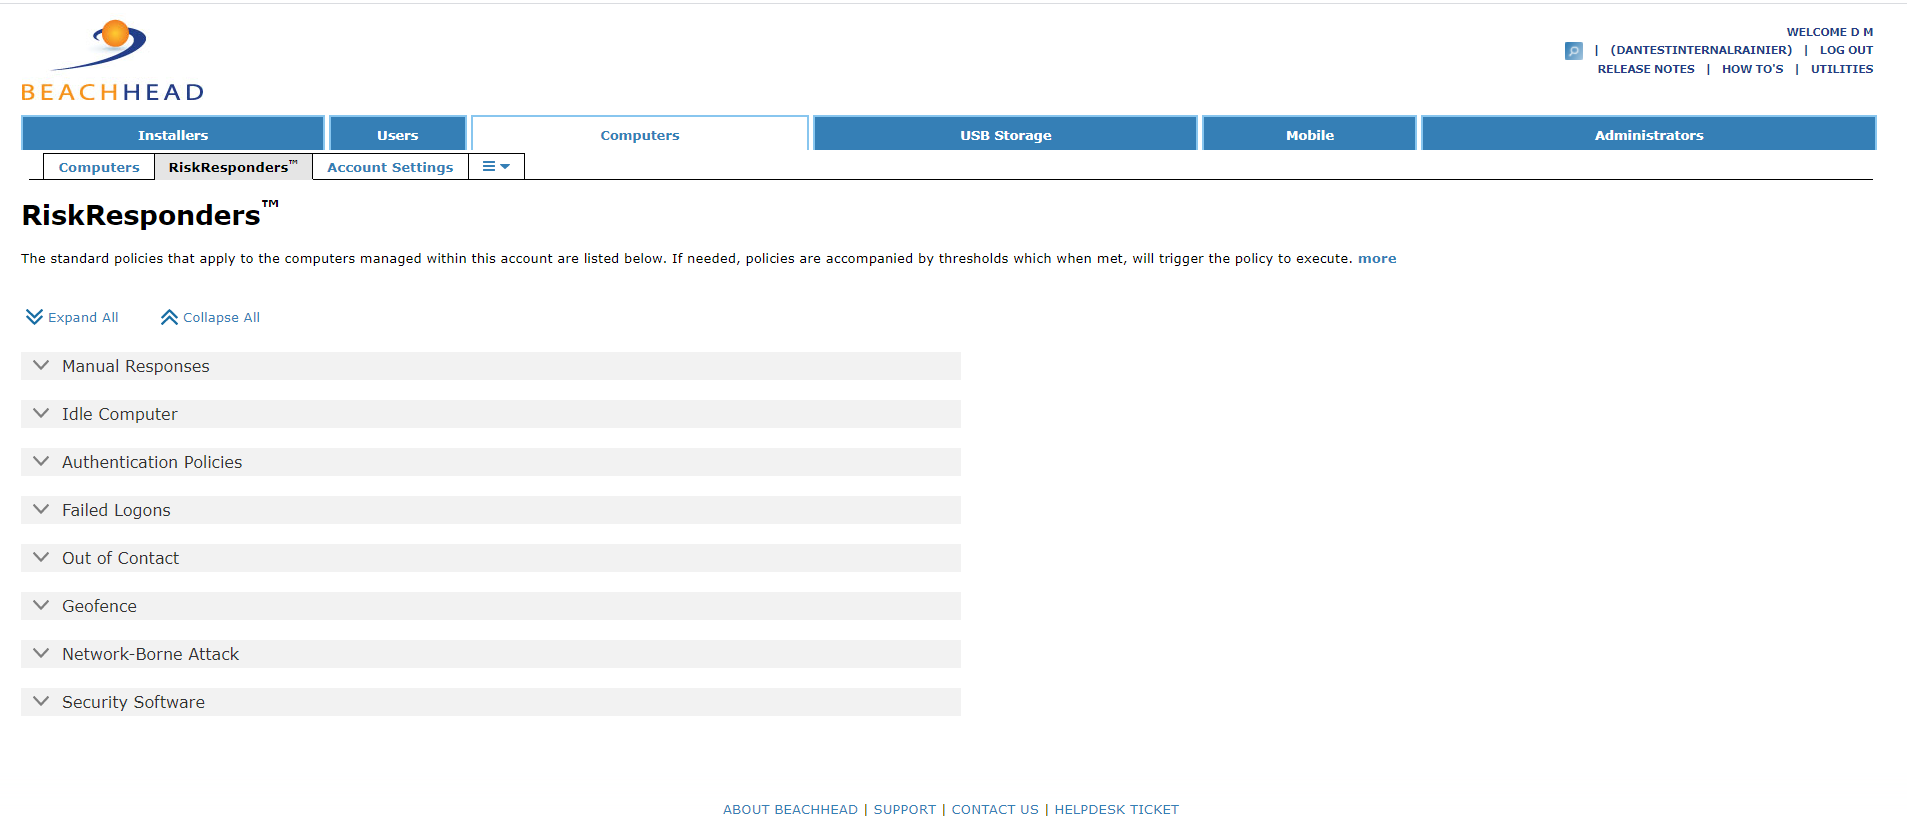Screen dimensions: 1907x821
Task: Click the 'Idle Computer' section title
Action: click(120, 414)
